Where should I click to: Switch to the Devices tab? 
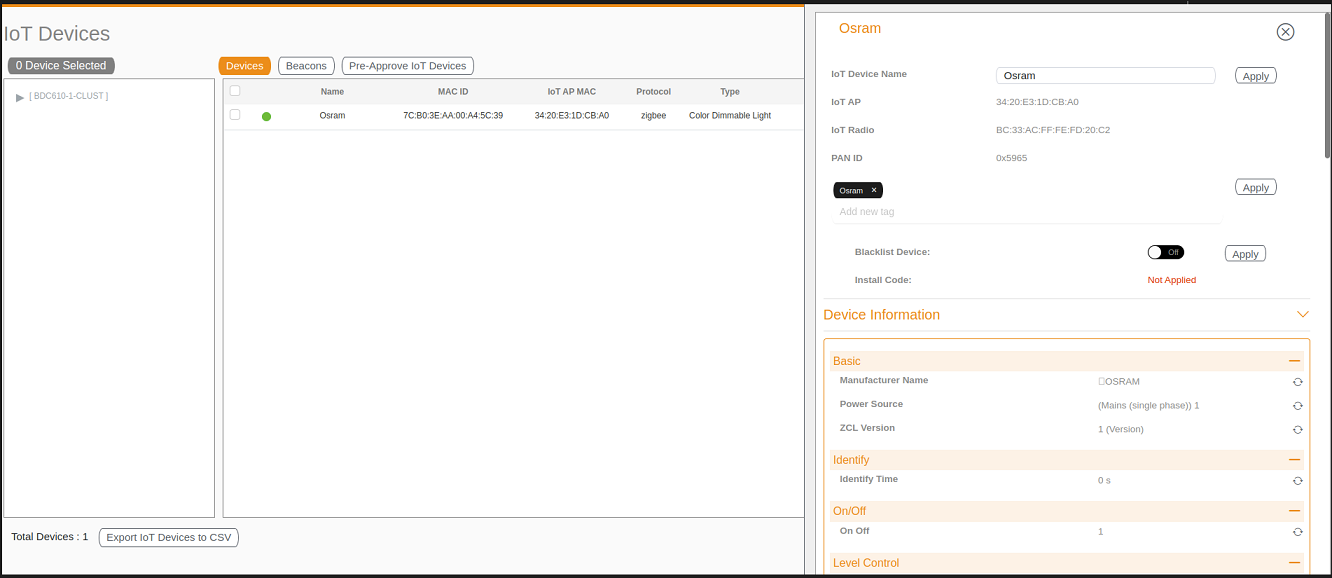coord(245,66)
